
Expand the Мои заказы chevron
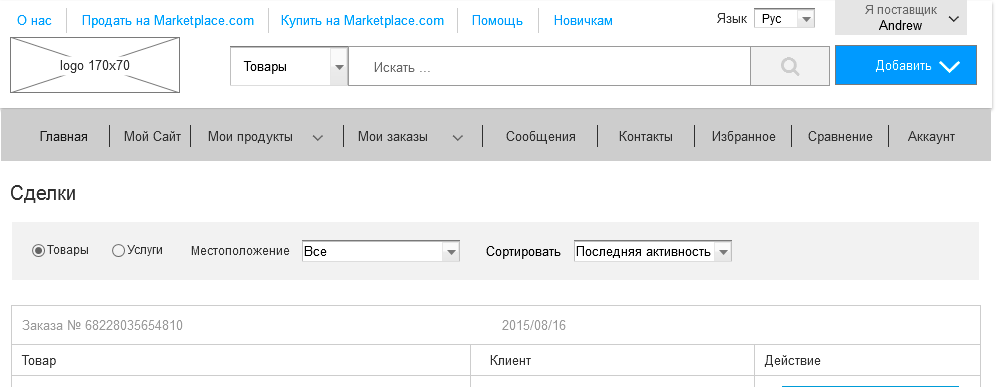pyautogui.click(x=457, y=137)
